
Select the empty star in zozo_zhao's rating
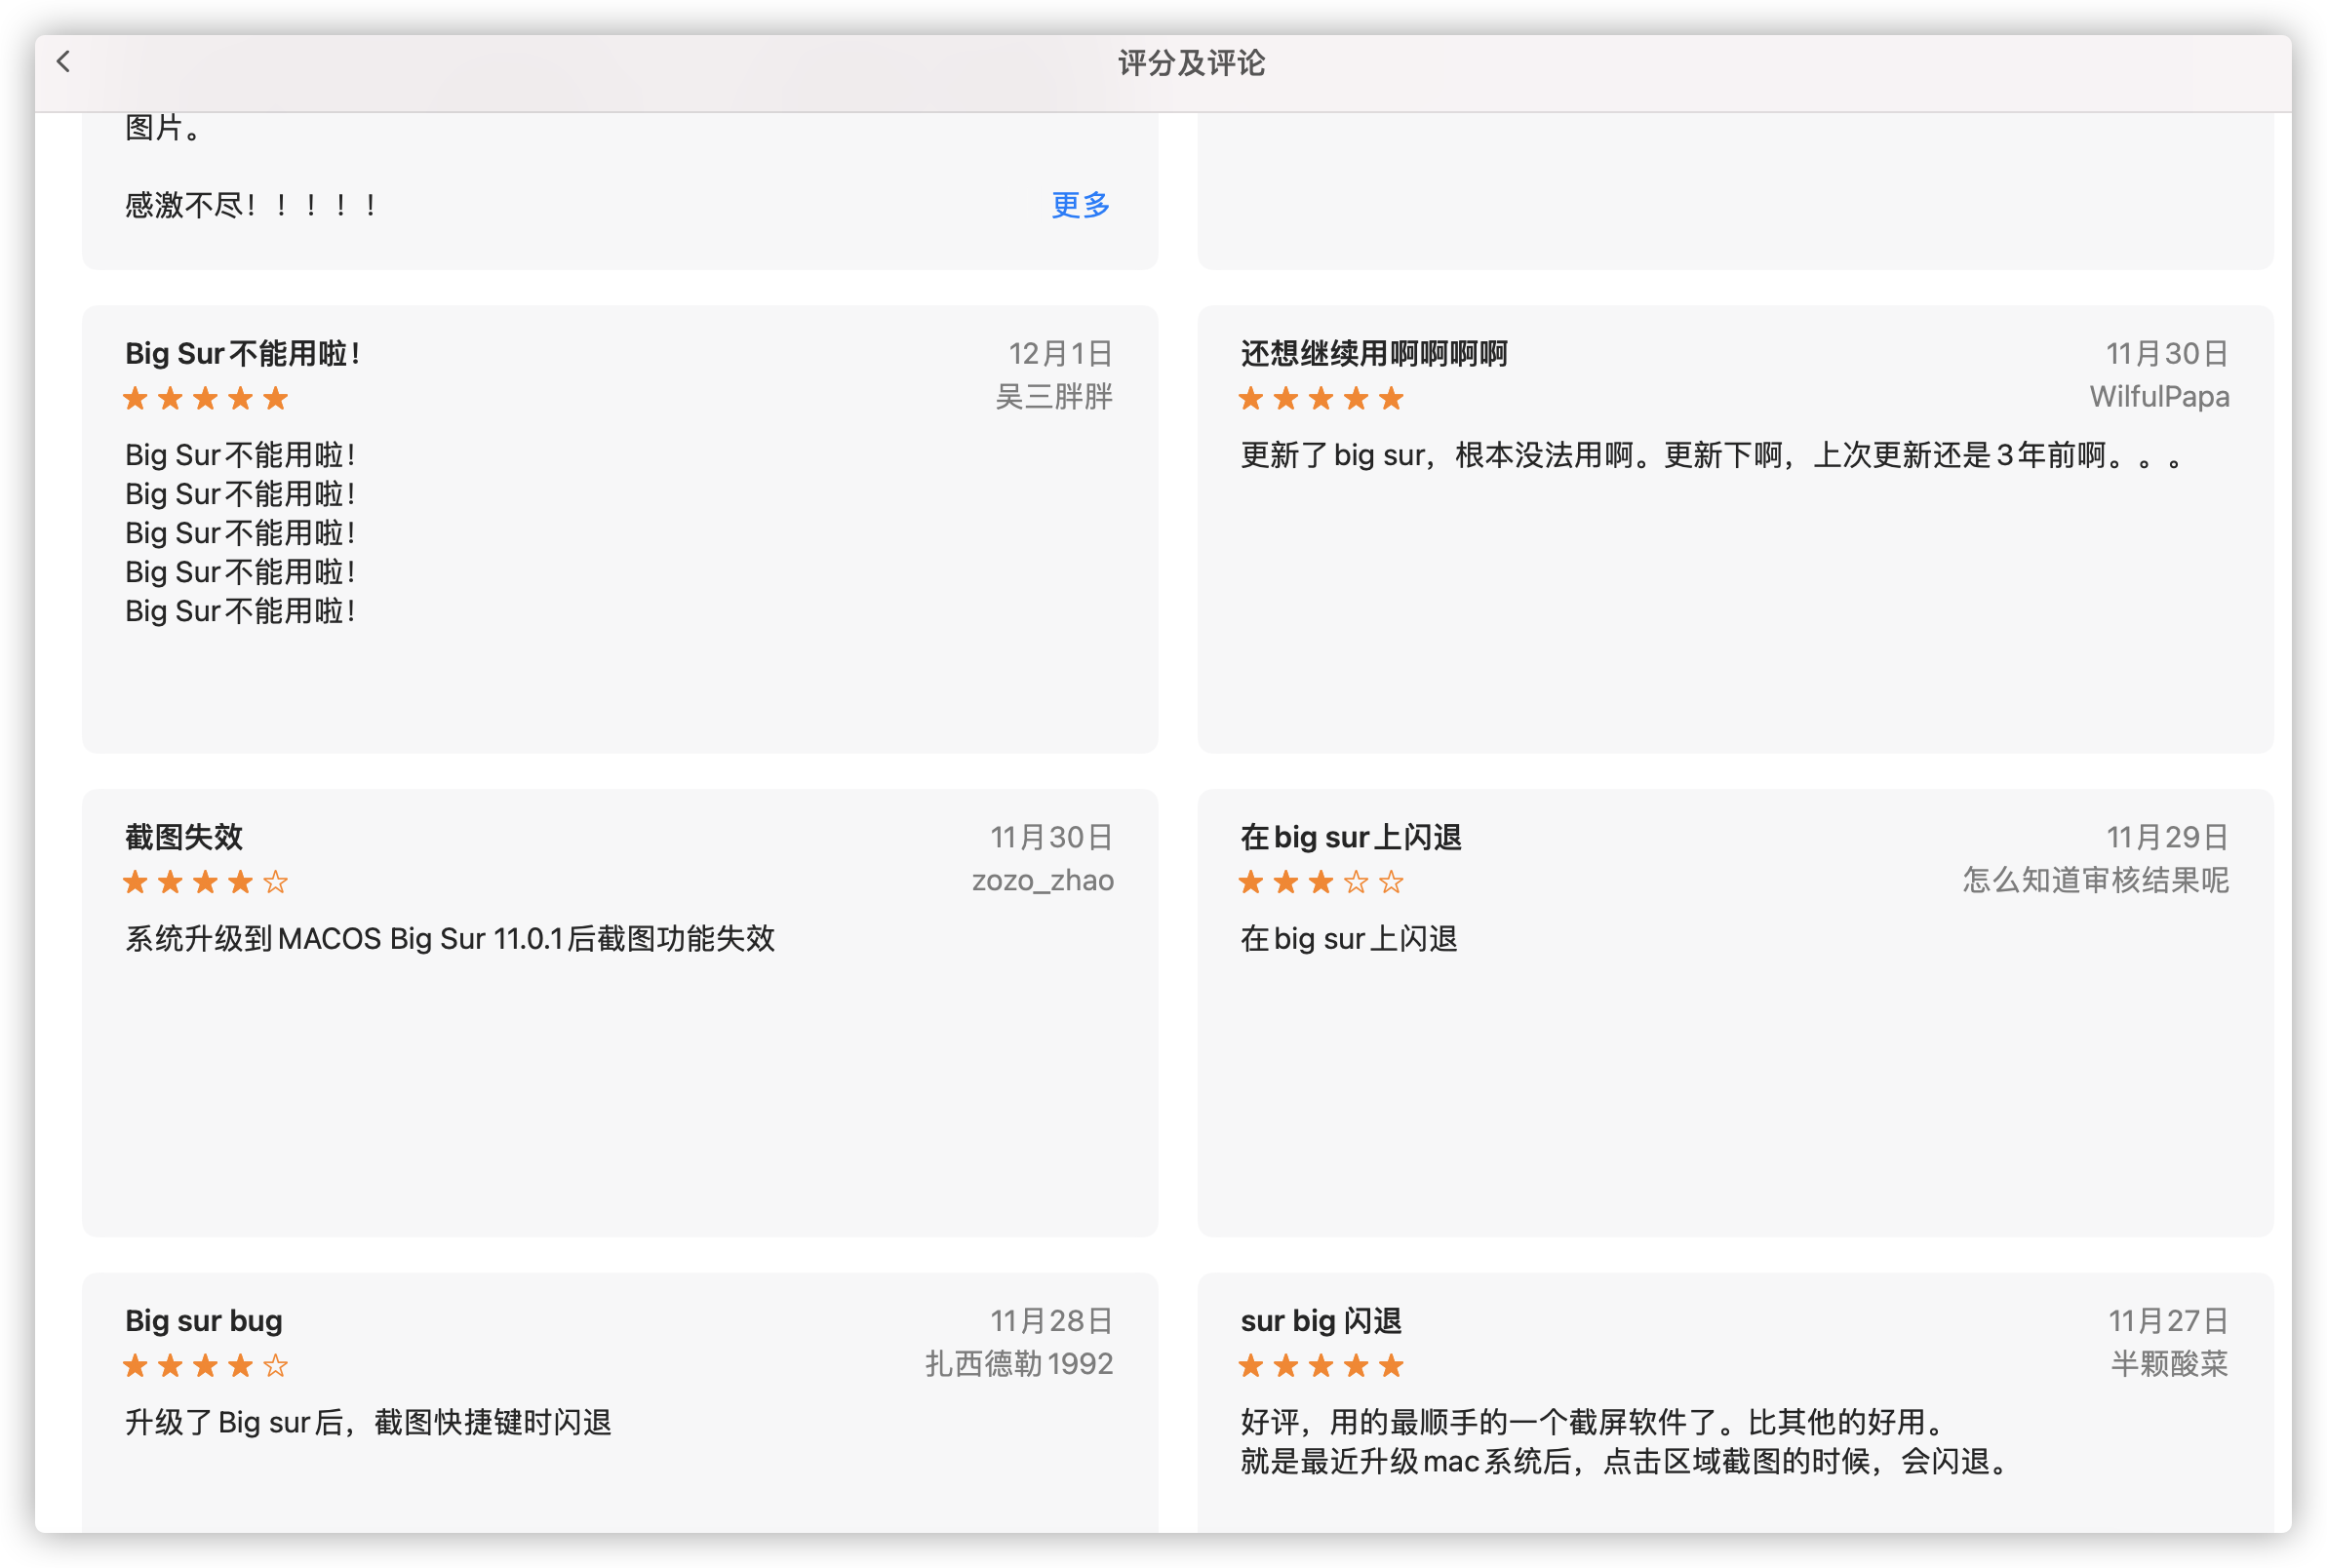[x=276, y=881]
